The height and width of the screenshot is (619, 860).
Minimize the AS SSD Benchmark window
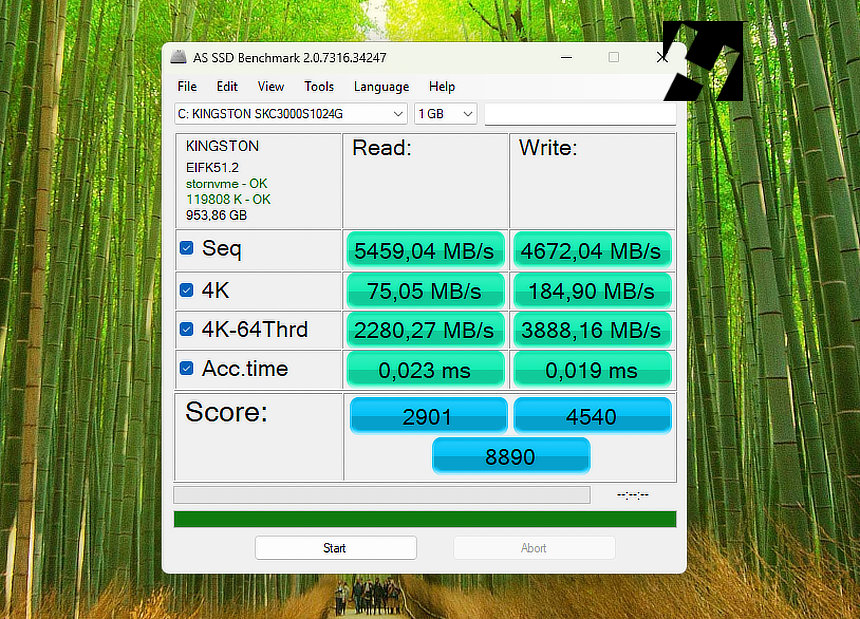click(x=566, y=58)
